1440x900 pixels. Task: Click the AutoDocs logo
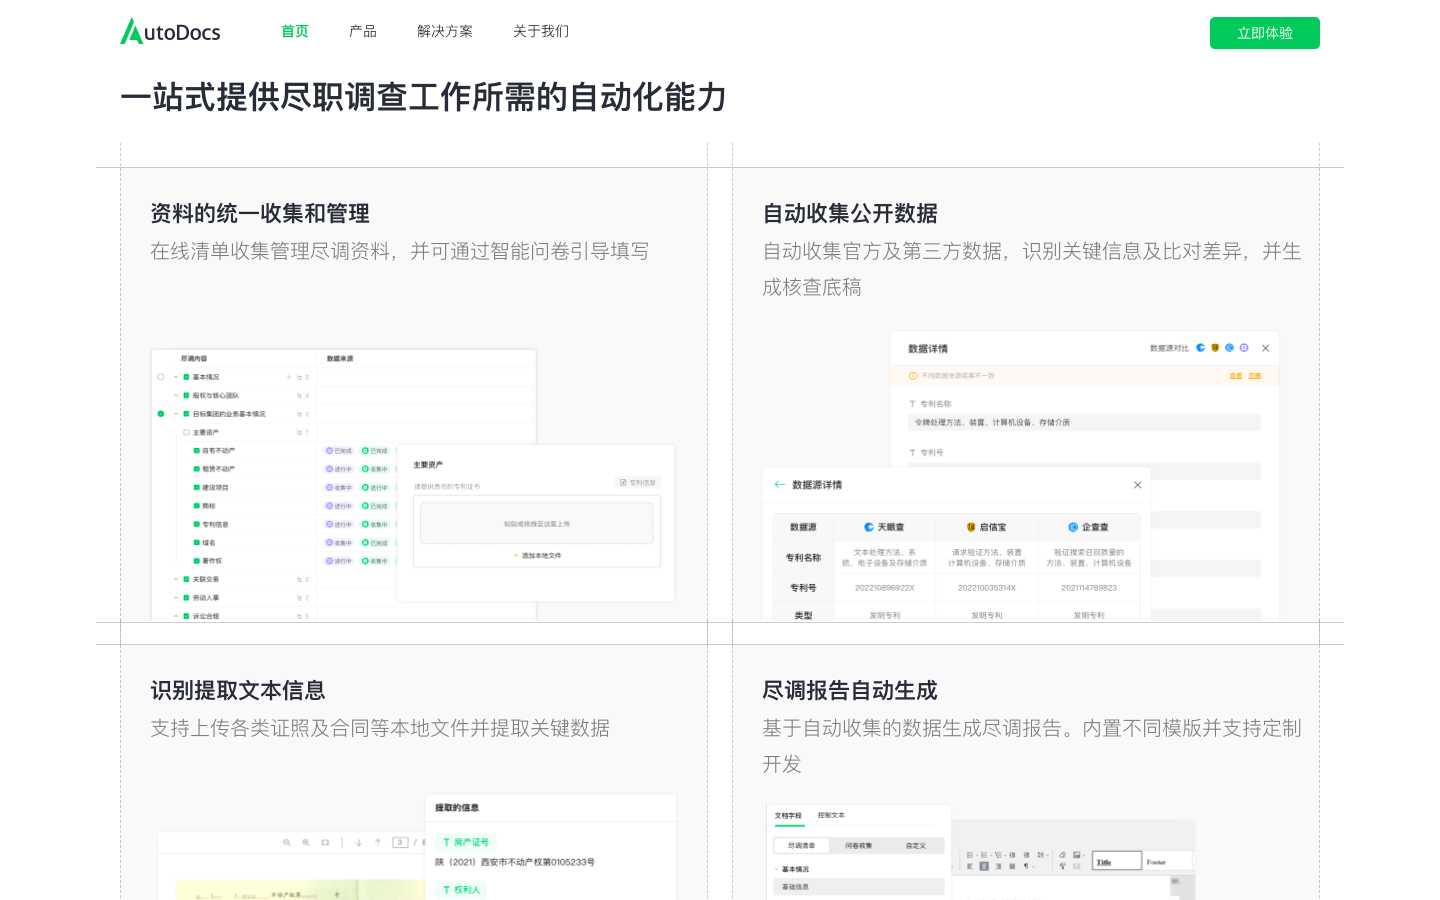170,32
